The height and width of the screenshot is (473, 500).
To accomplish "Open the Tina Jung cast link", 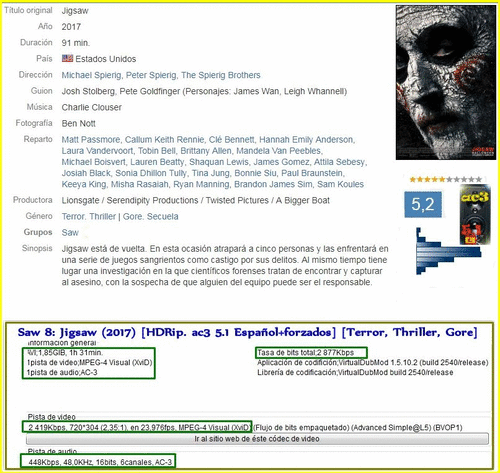I will (x=211, y=173).
